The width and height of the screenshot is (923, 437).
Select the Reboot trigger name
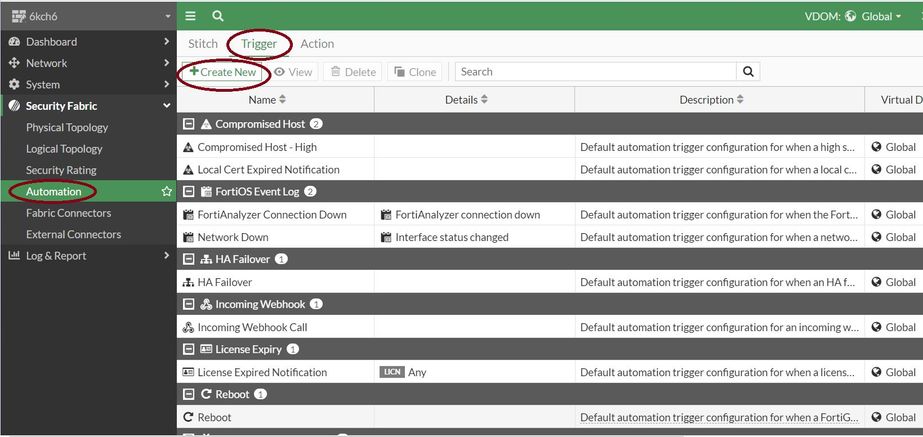point(214,418)
